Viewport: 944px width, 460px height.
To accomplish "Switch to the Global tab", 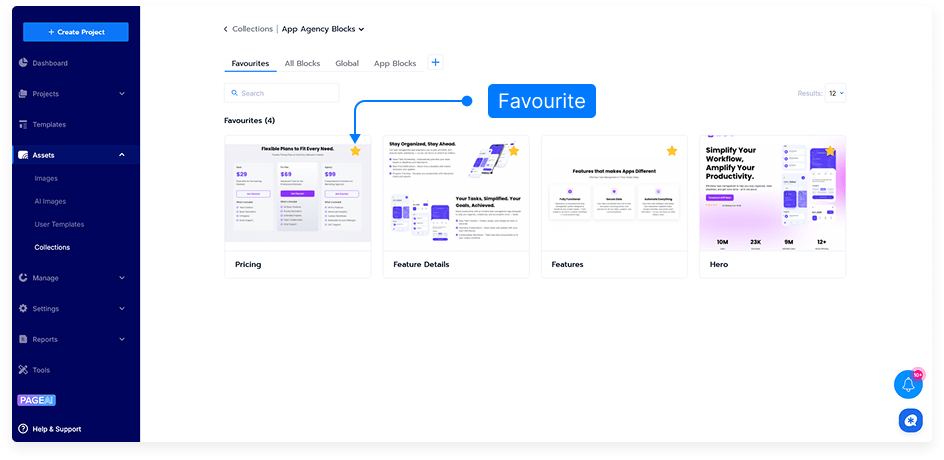I will tap(347, 63).
